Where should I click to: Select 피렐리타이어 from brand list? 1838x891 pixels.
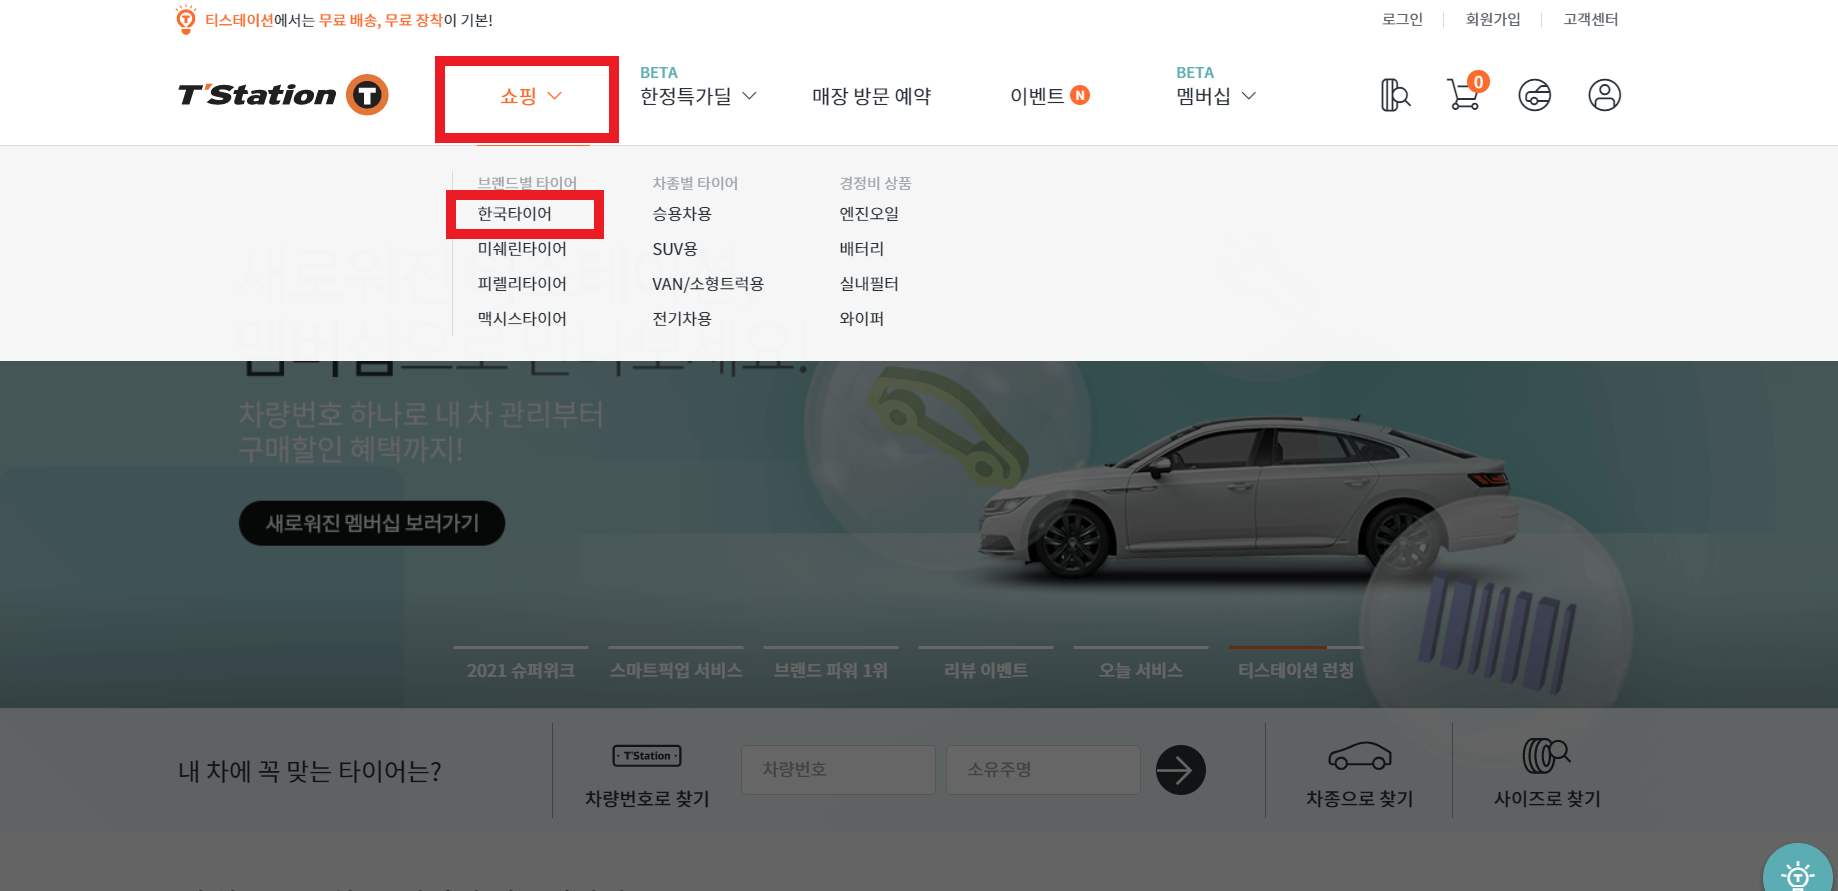tap(522, 284)
